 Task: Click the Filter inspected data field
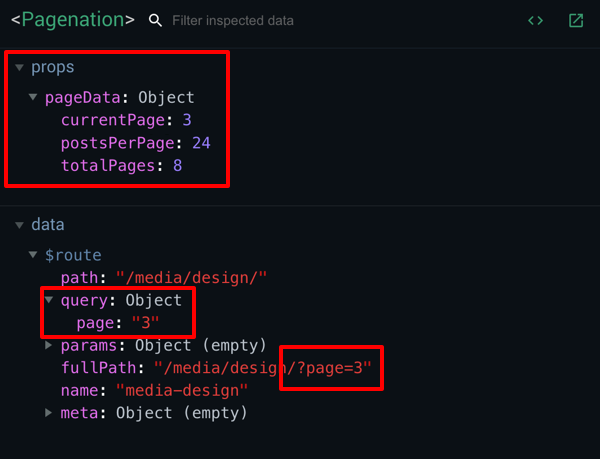(233, 21)
